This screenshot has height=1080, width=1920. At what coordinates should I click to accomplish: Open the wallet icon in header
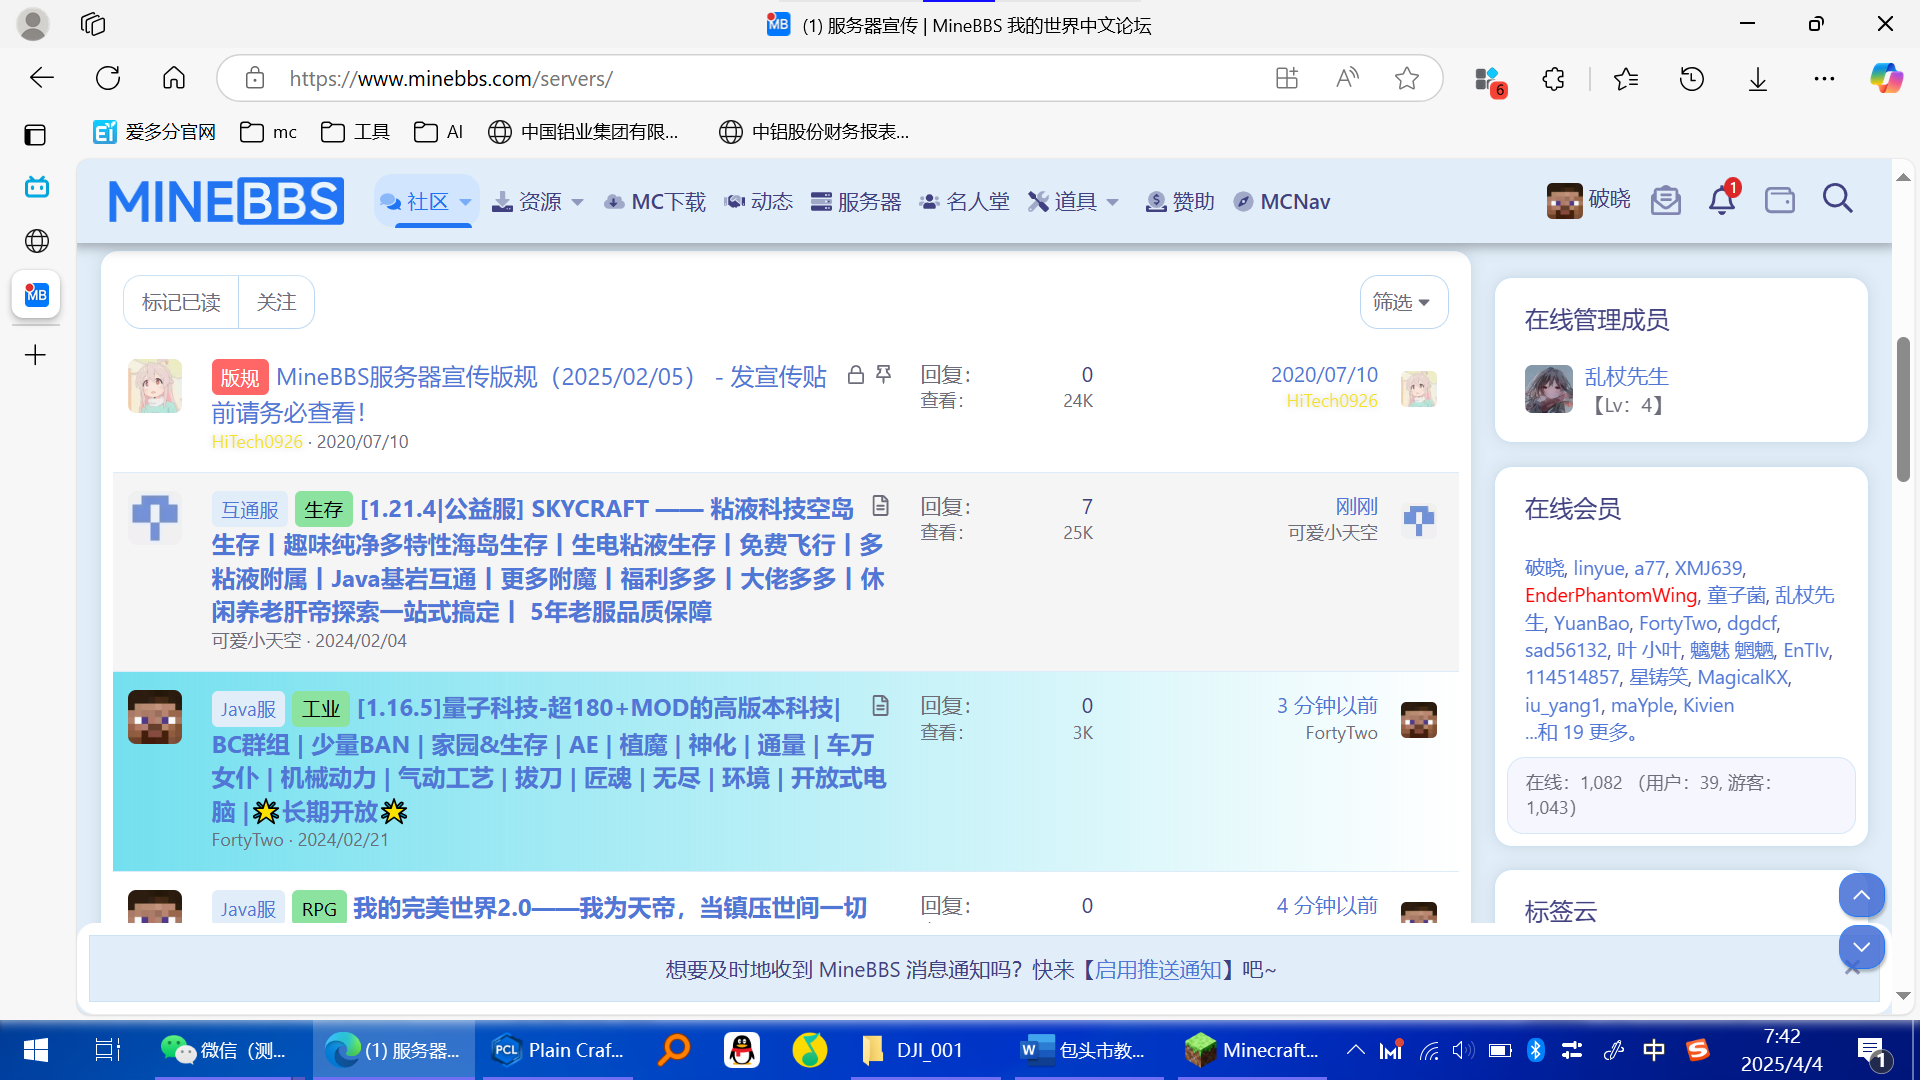pyautogui.click(x=1780, y=200)
